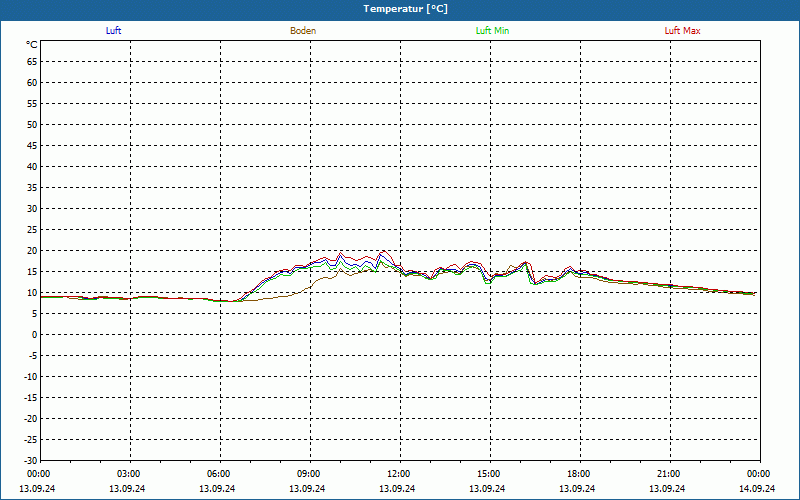Click the 50 value on temperature axis

32,124
